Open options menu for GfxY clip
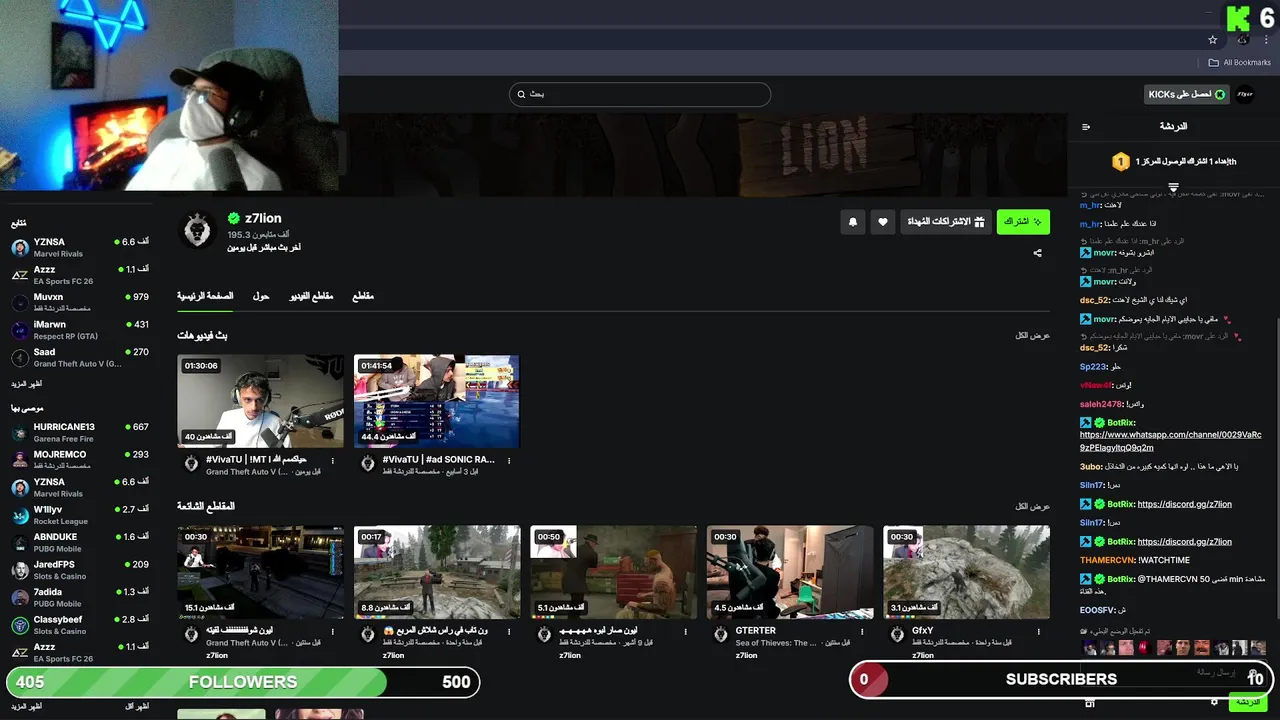Image resolution: width=1280 pixels, height=720 pixels. pyautogui.click(x=1038, y=632)
